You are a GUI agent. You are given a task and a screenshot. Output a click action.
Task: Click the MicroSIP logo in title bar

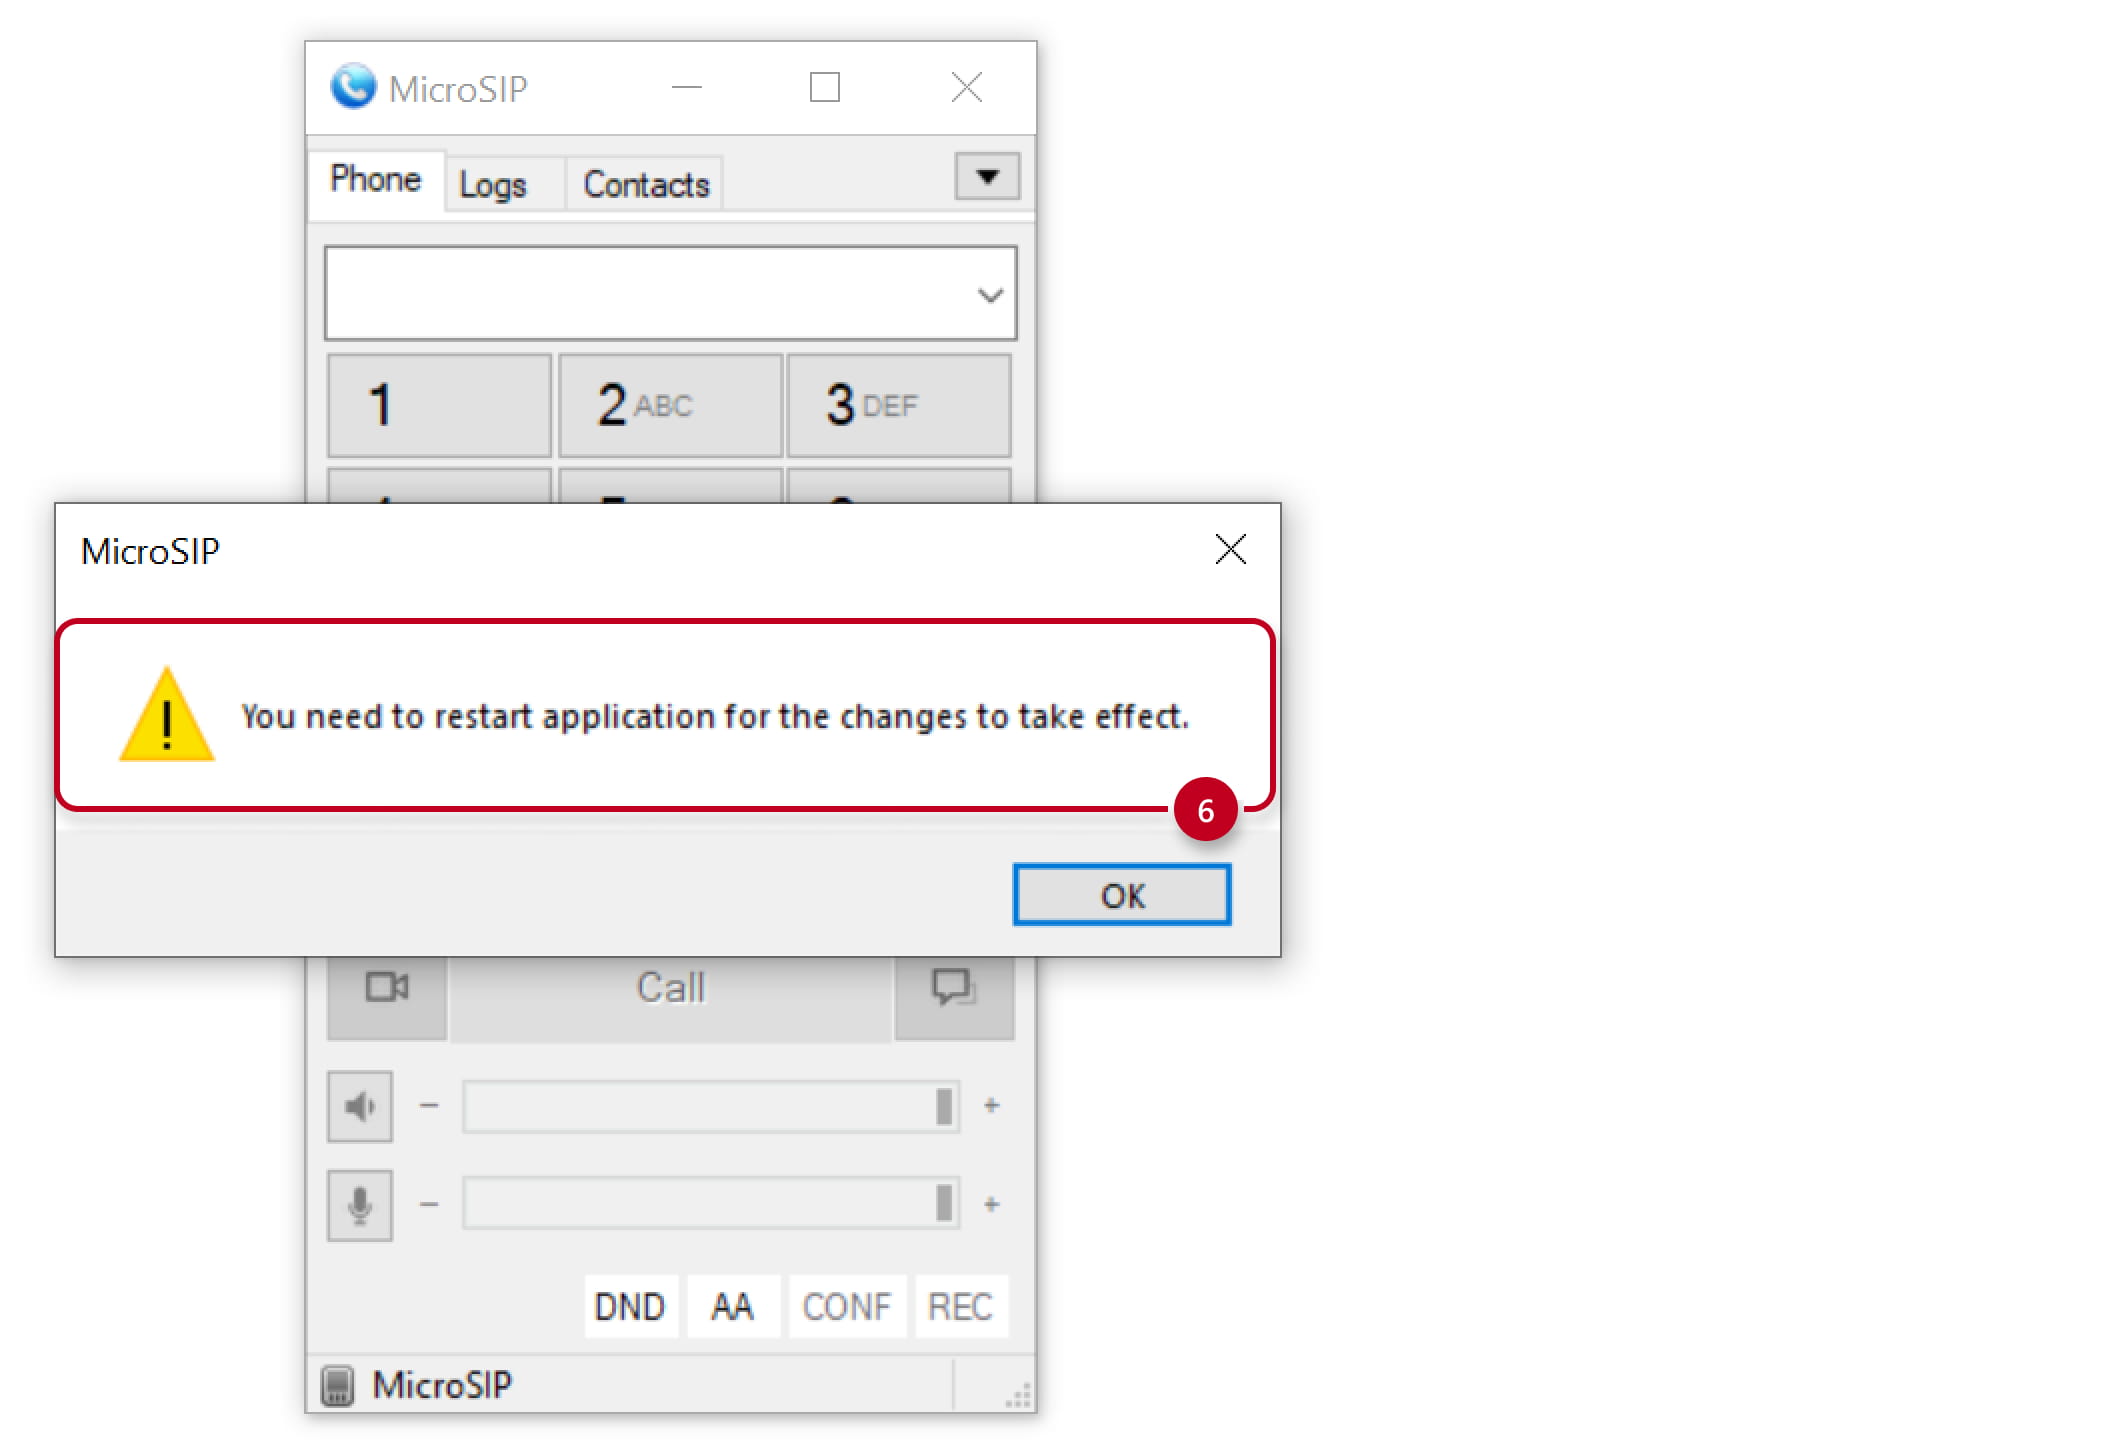[x=353, y=86]
